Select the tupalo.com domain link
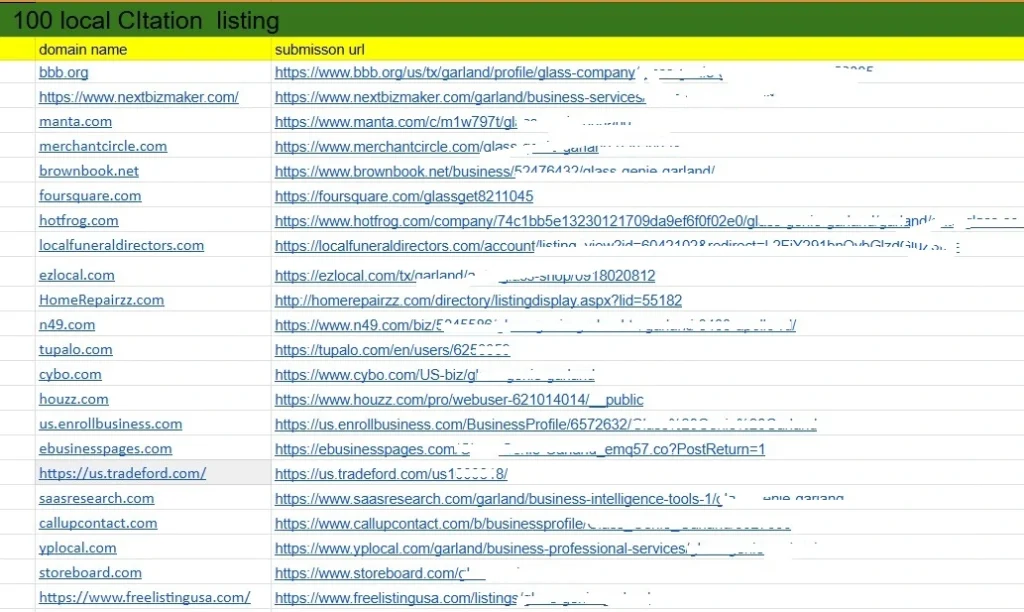1024x612 pixels. (x=75, y=350)
